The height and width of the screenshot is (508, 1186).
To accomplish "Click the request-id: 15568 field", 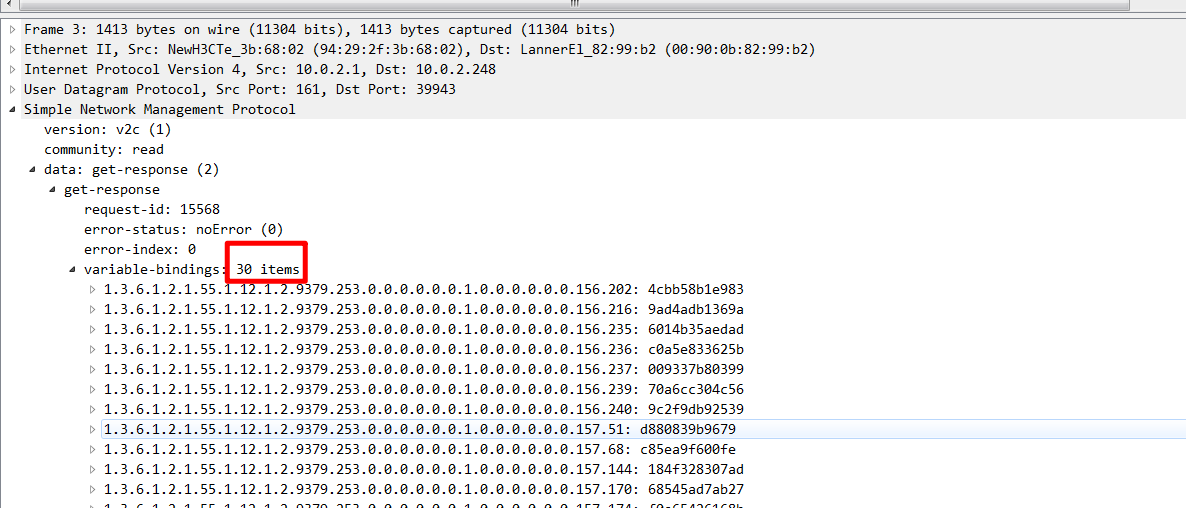I will click(151, 209).
